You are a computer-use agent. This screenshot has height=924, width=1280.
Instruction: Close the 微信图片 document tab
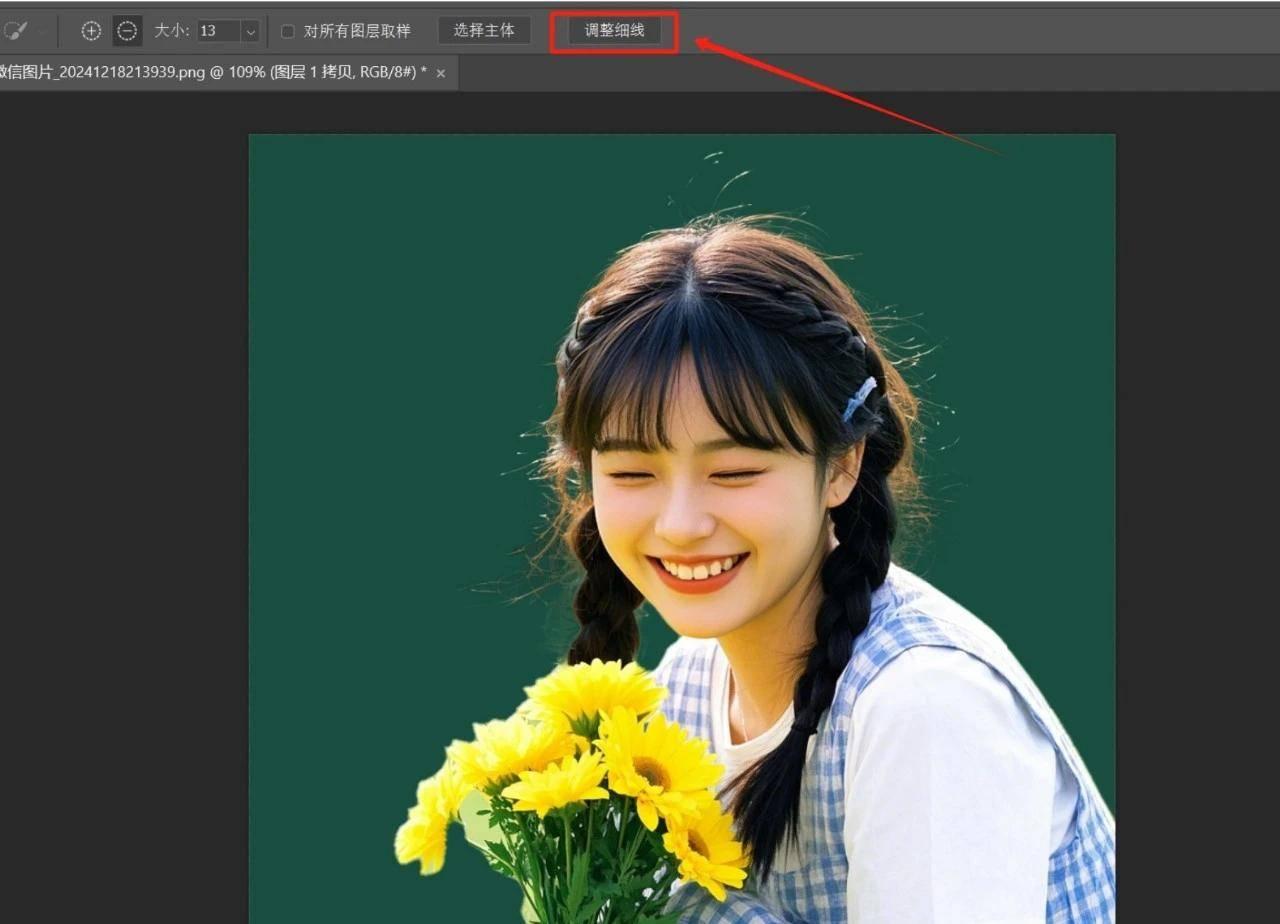(441, 72)
